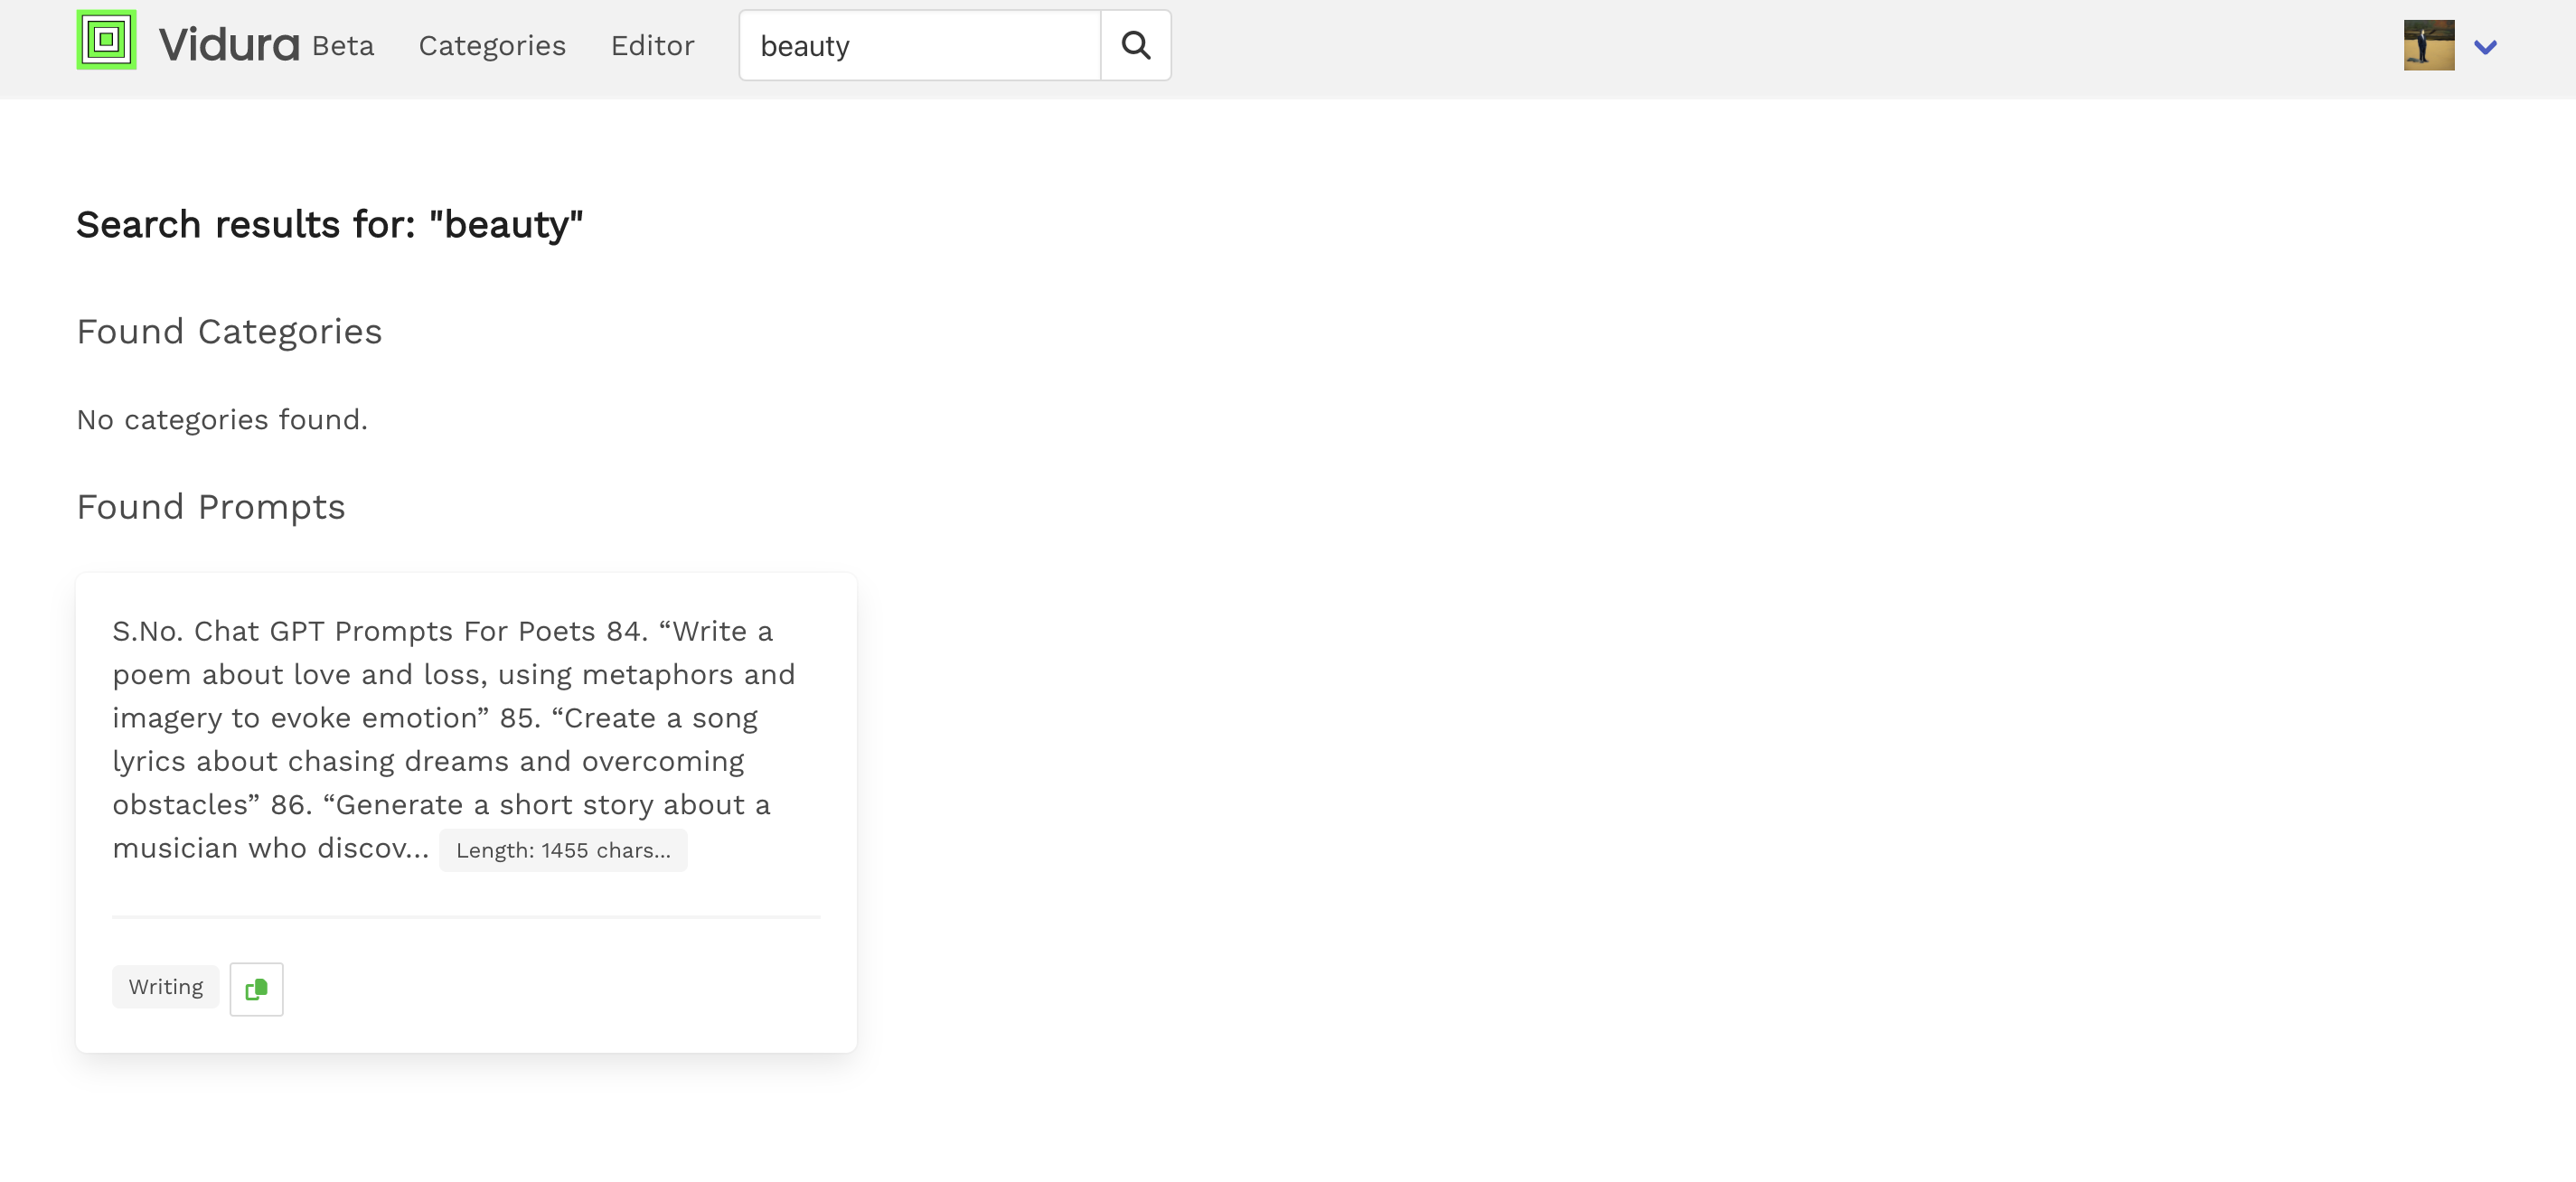Focus the search field containing beauty
The image size is (2576, 1182).
coord(919,46)
